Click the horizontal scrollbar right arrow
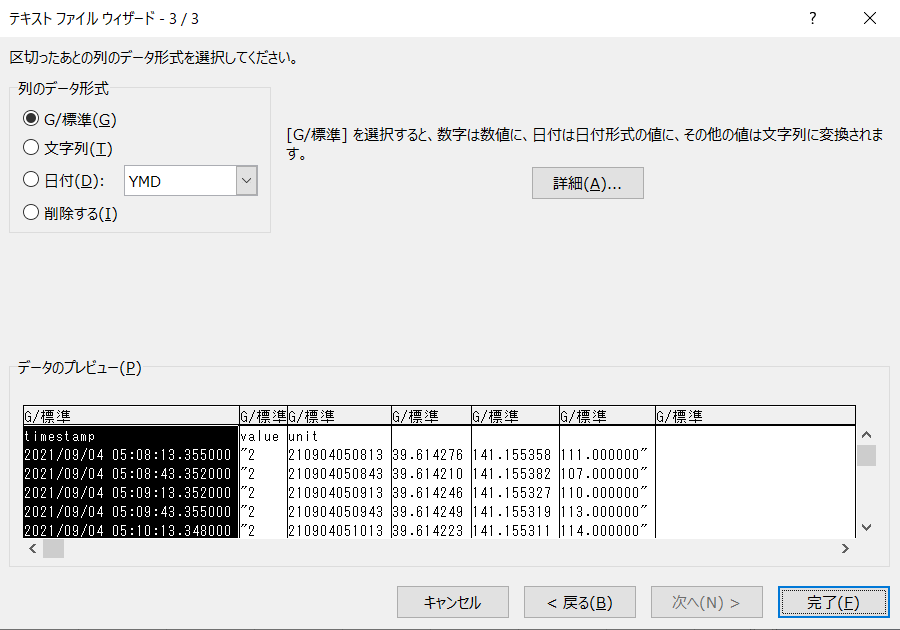Screen dimensions: 900x630 [x=845, y=548]
